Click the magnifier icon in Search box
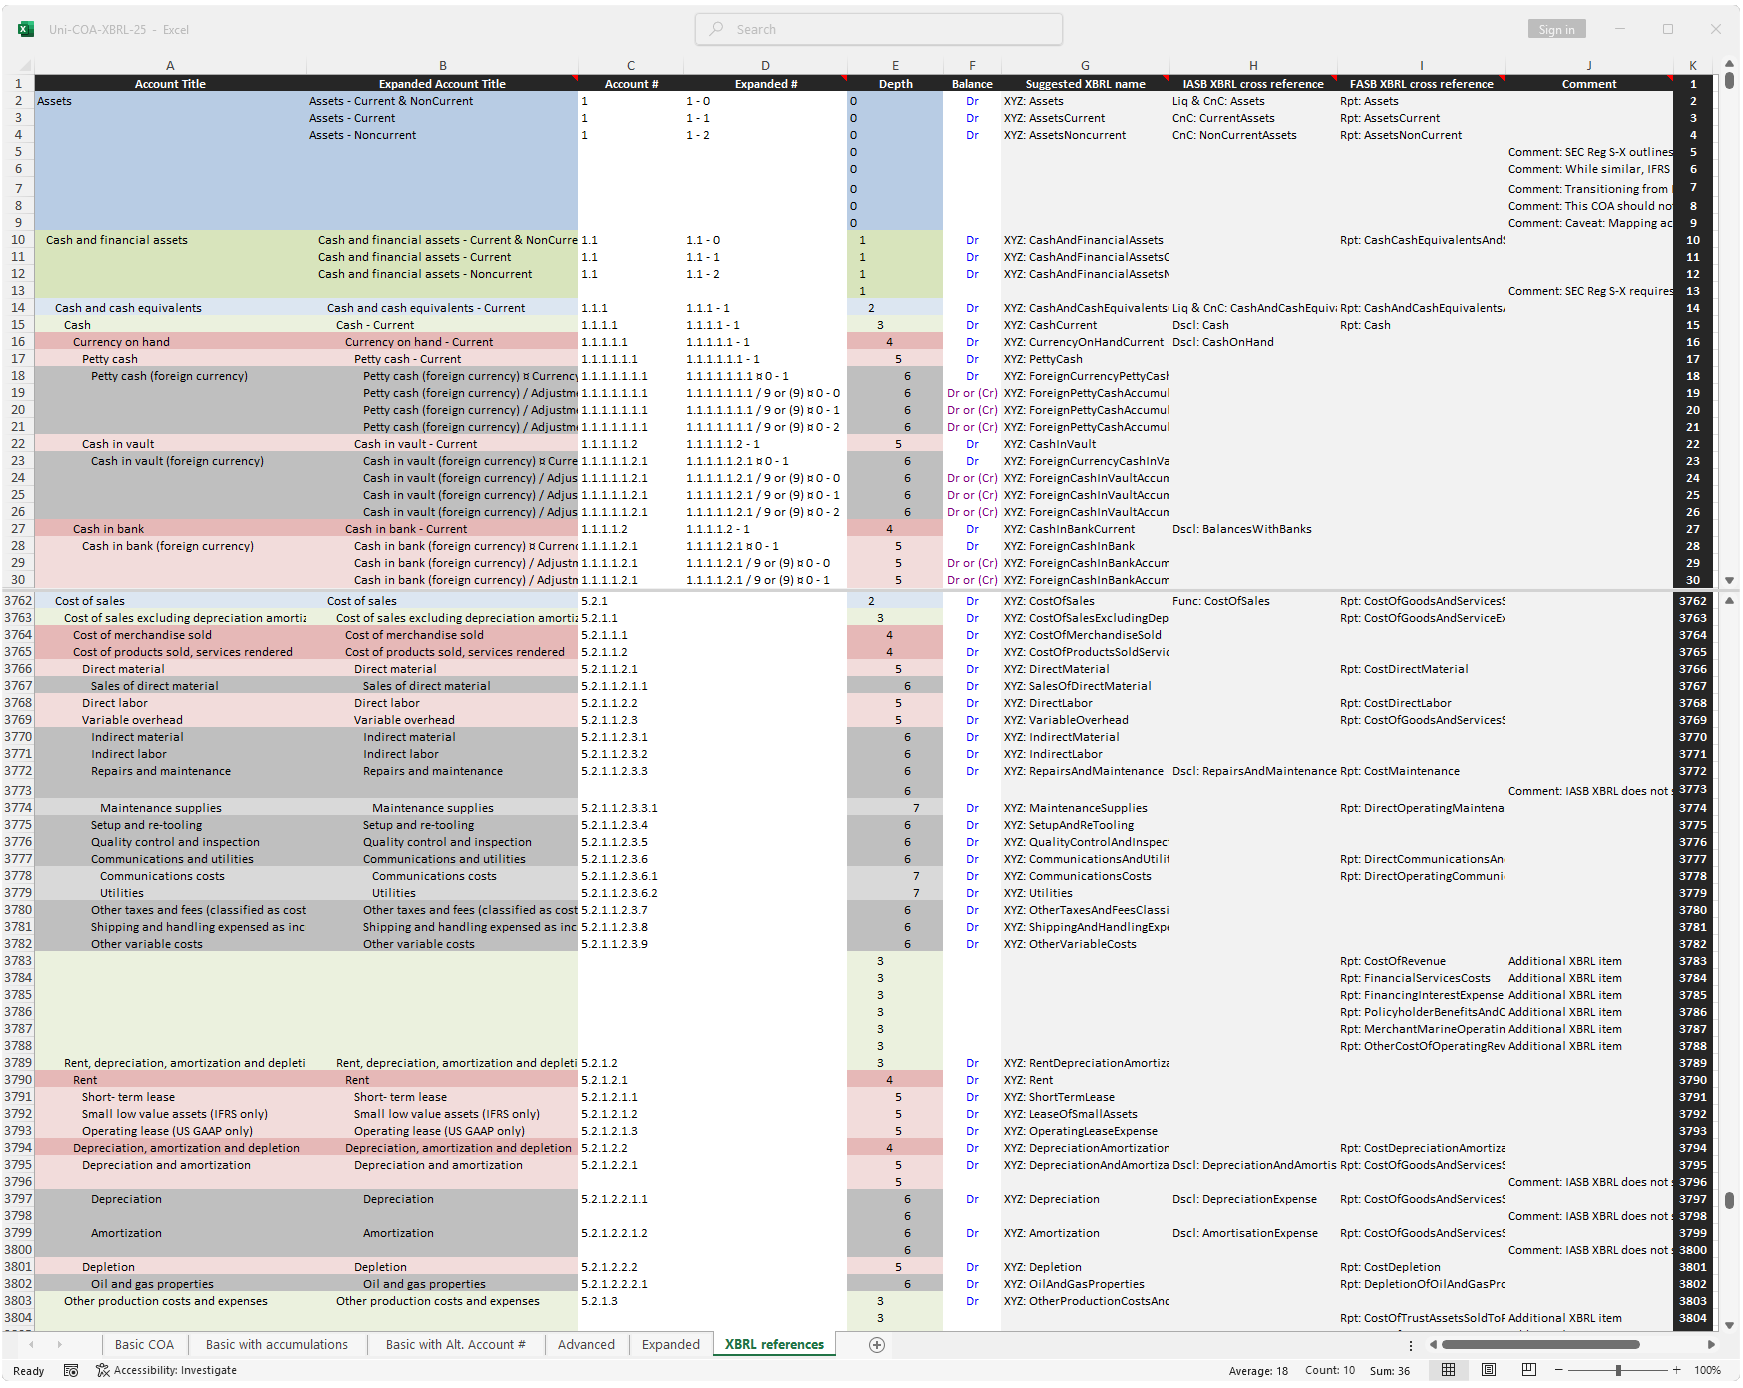 pyautogui.click(x=716, y=29)
